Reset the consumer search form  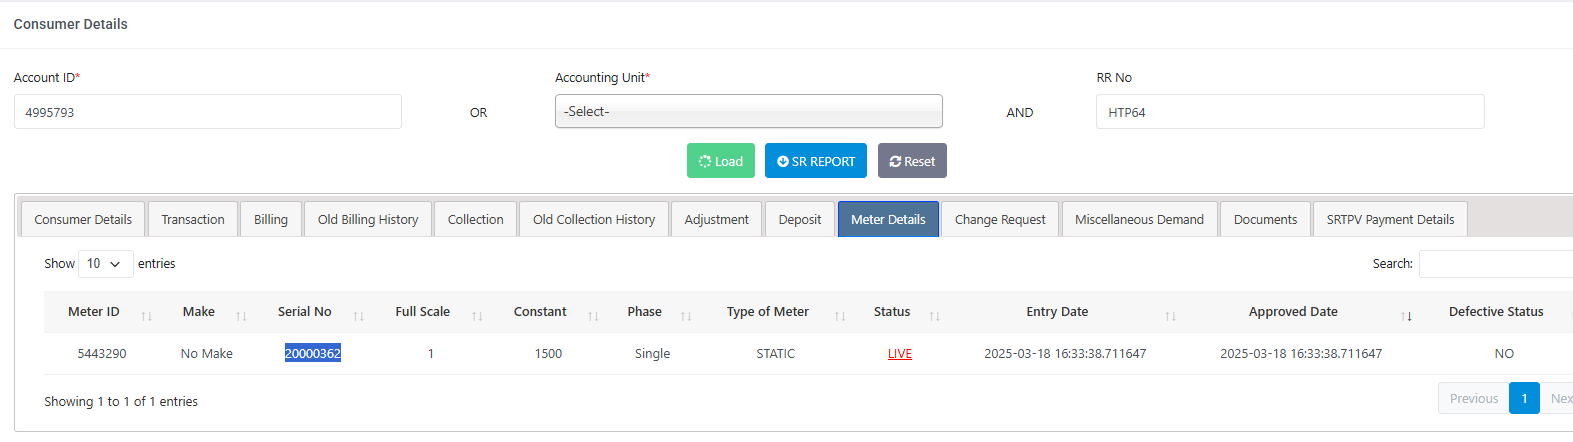point(912,161)
